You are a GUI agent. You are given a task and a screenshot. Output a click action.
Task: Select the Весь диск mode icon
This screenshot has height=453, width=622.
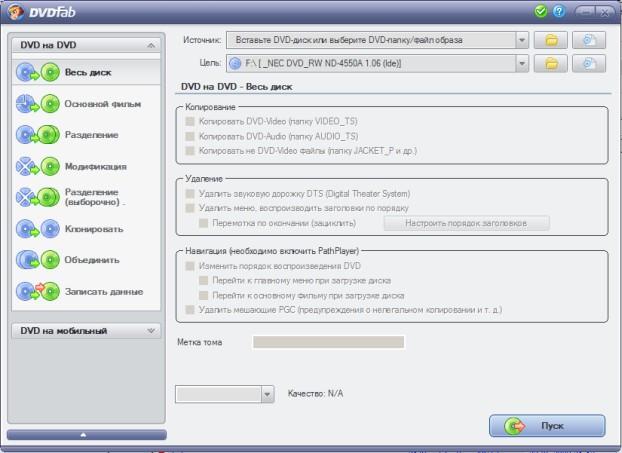pos(38,73)
